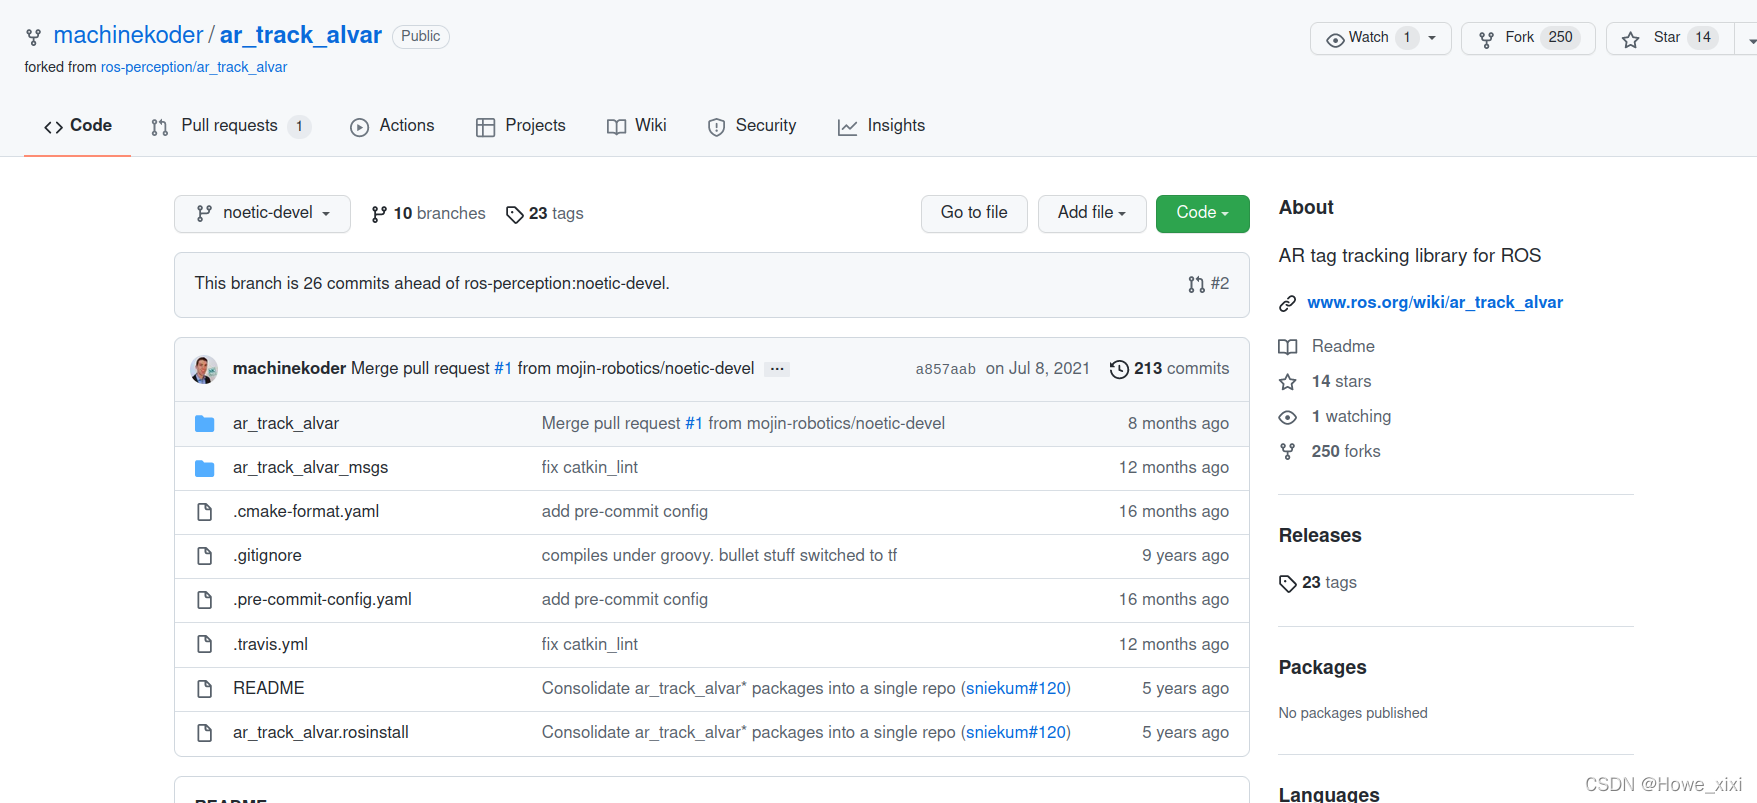Image resolution: width=1757 pixels, height=803 pixels.
Task: Open 'add pre-commit config' message for .cmake-format.yaml
Action: [625, 512]
